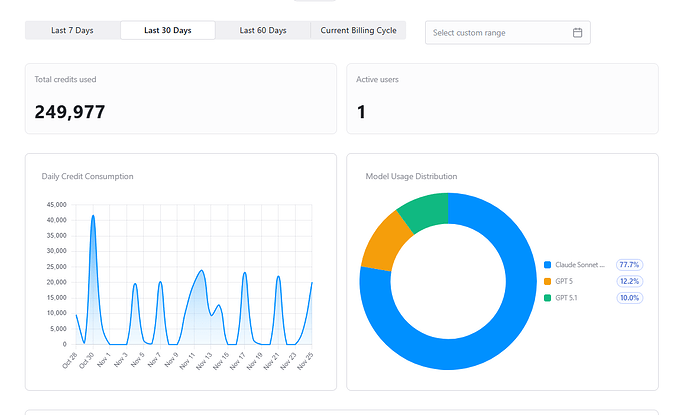Click blue Claude Sonnet legend swatch
The width and height of the screenshot is (690, 415).
(547, 265)
